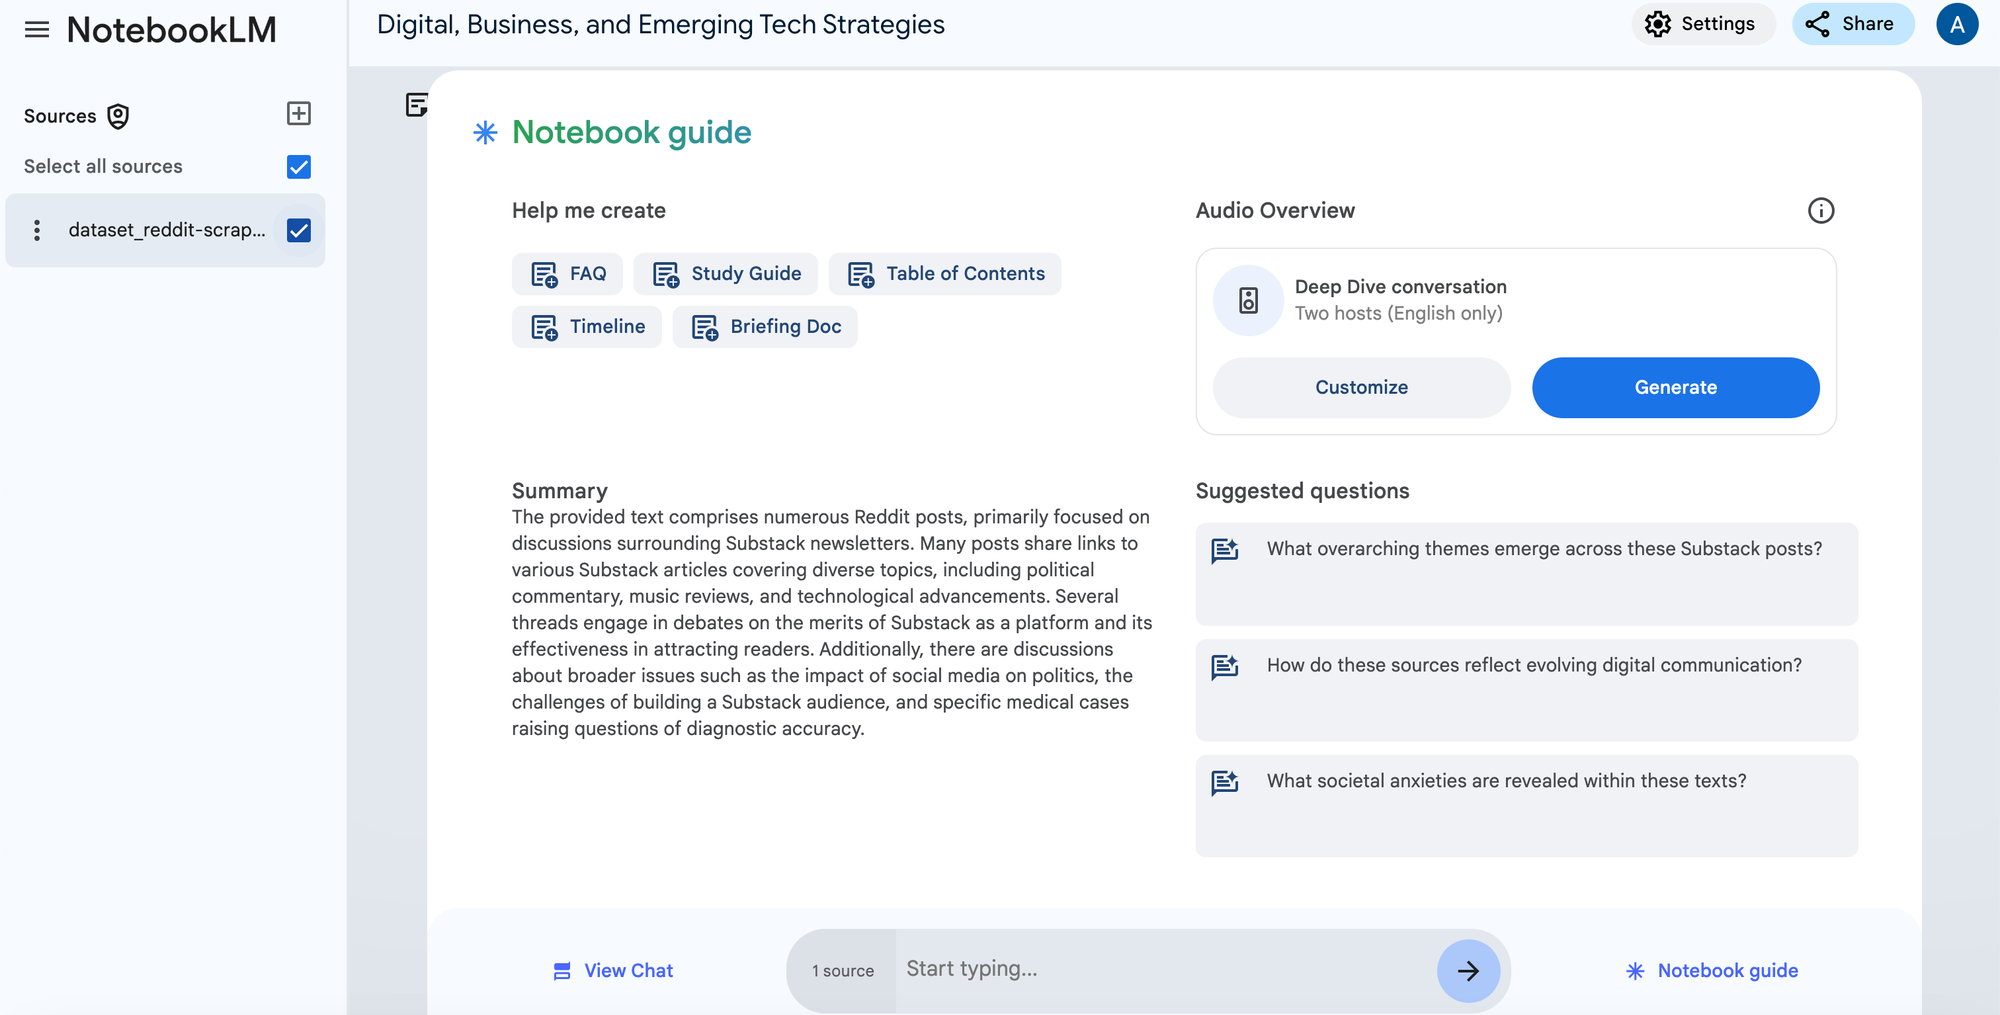Click the Start typing chat input
Screen dimensions: 2000x1015
tap(1160, 969)
